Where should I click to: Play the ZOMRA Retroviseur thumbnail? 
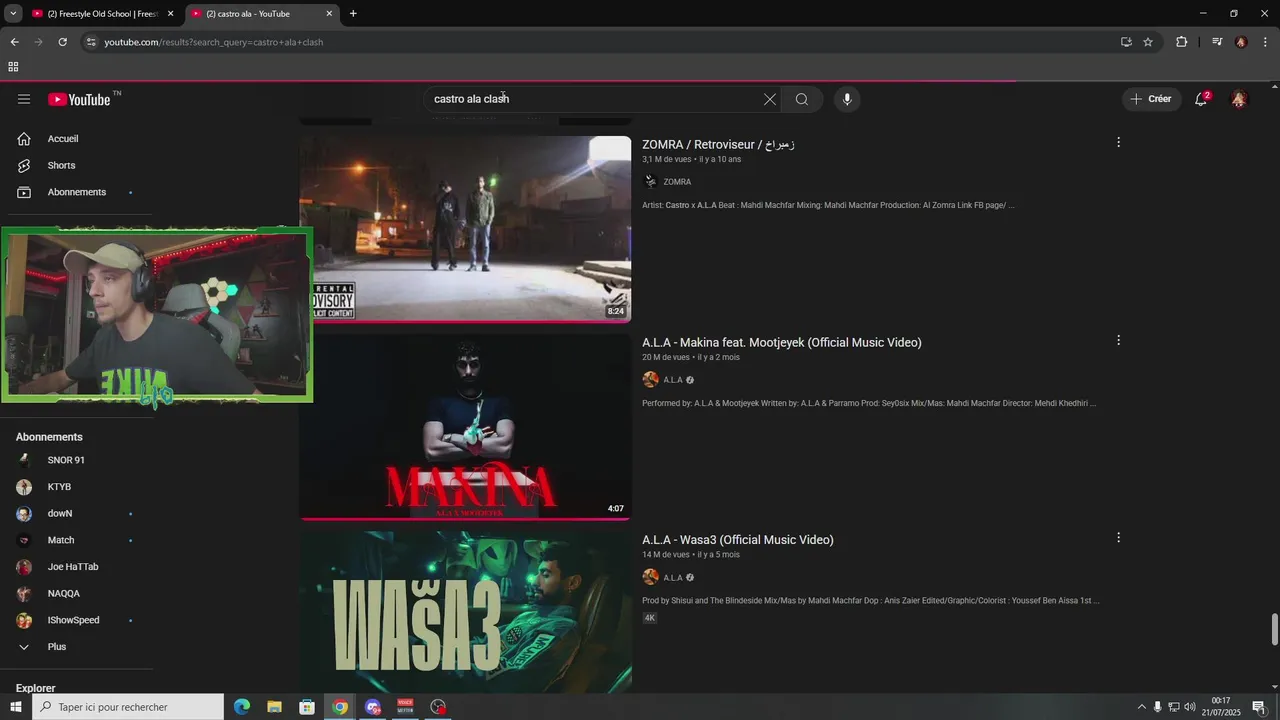pyautogui.click(x=465, y=229)
